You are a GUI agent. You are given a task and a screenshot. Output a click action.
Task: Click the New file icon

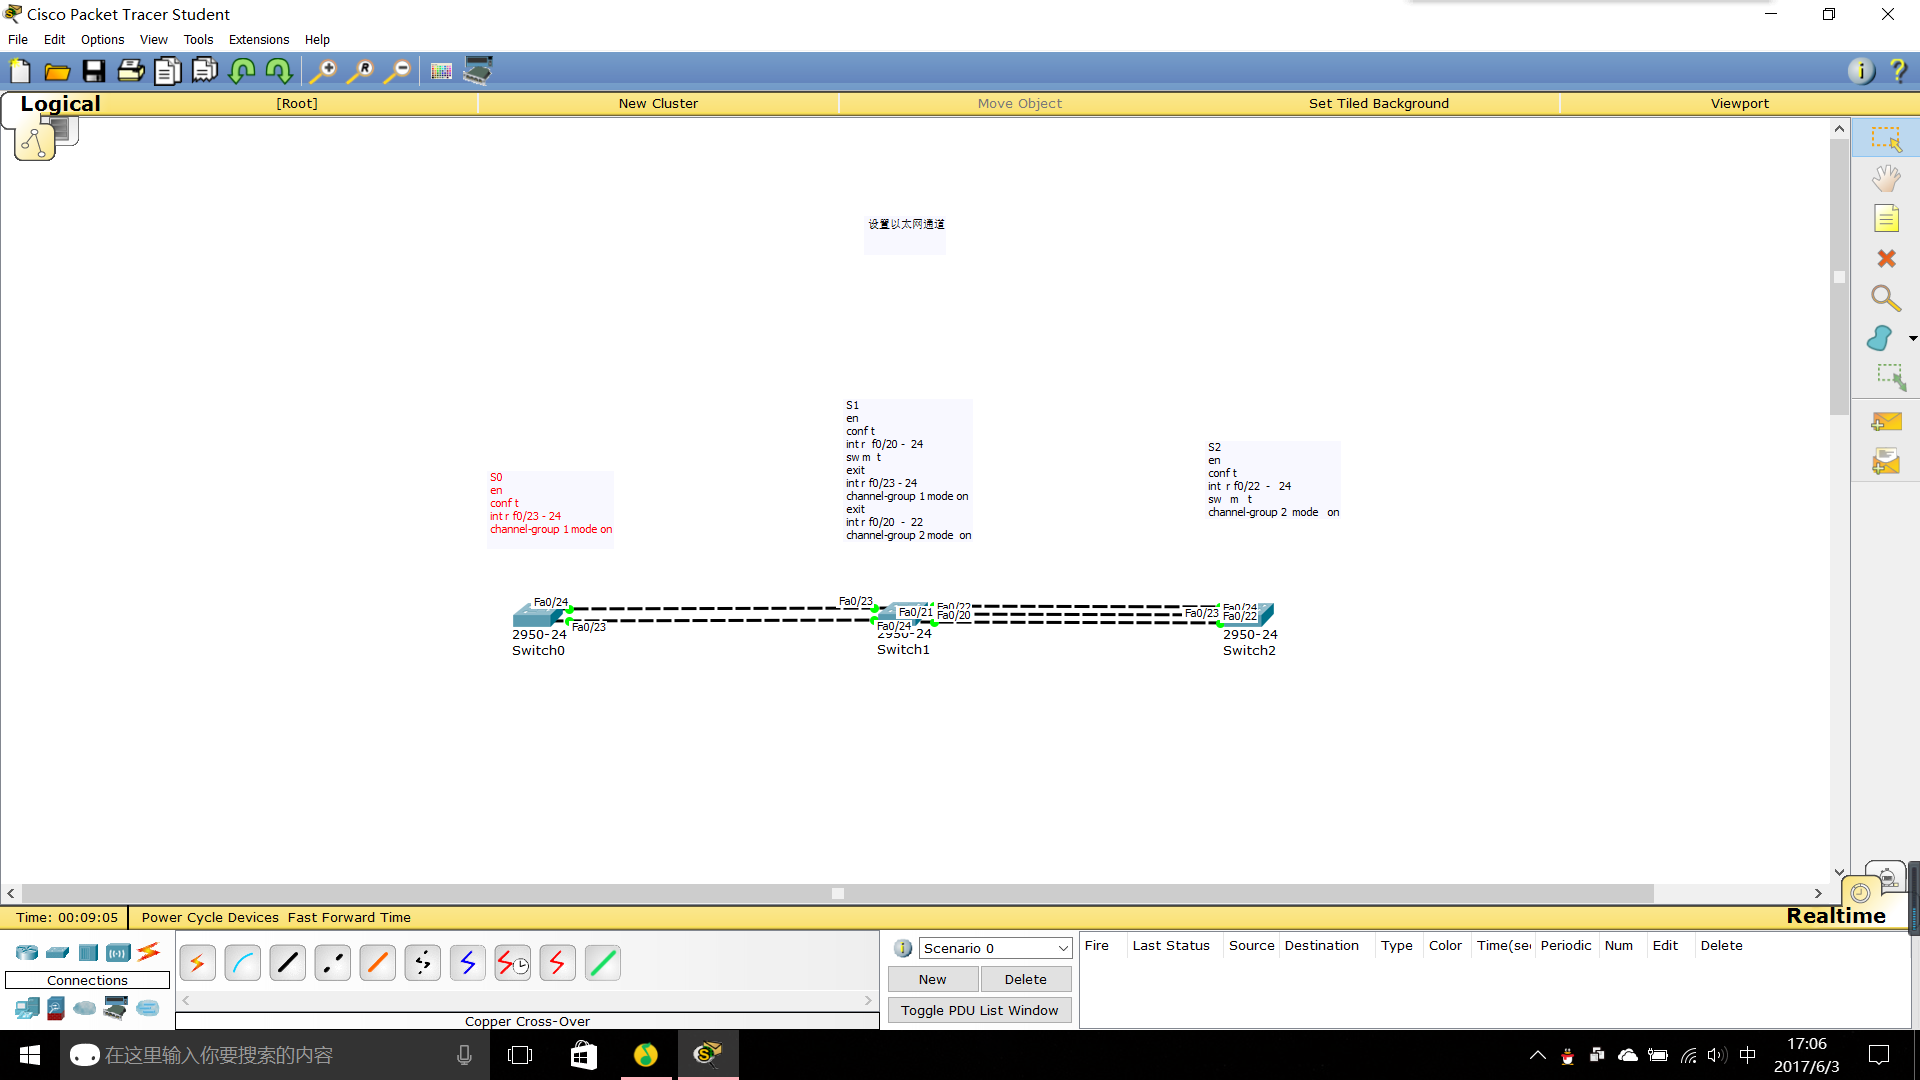tap(20, 71)
